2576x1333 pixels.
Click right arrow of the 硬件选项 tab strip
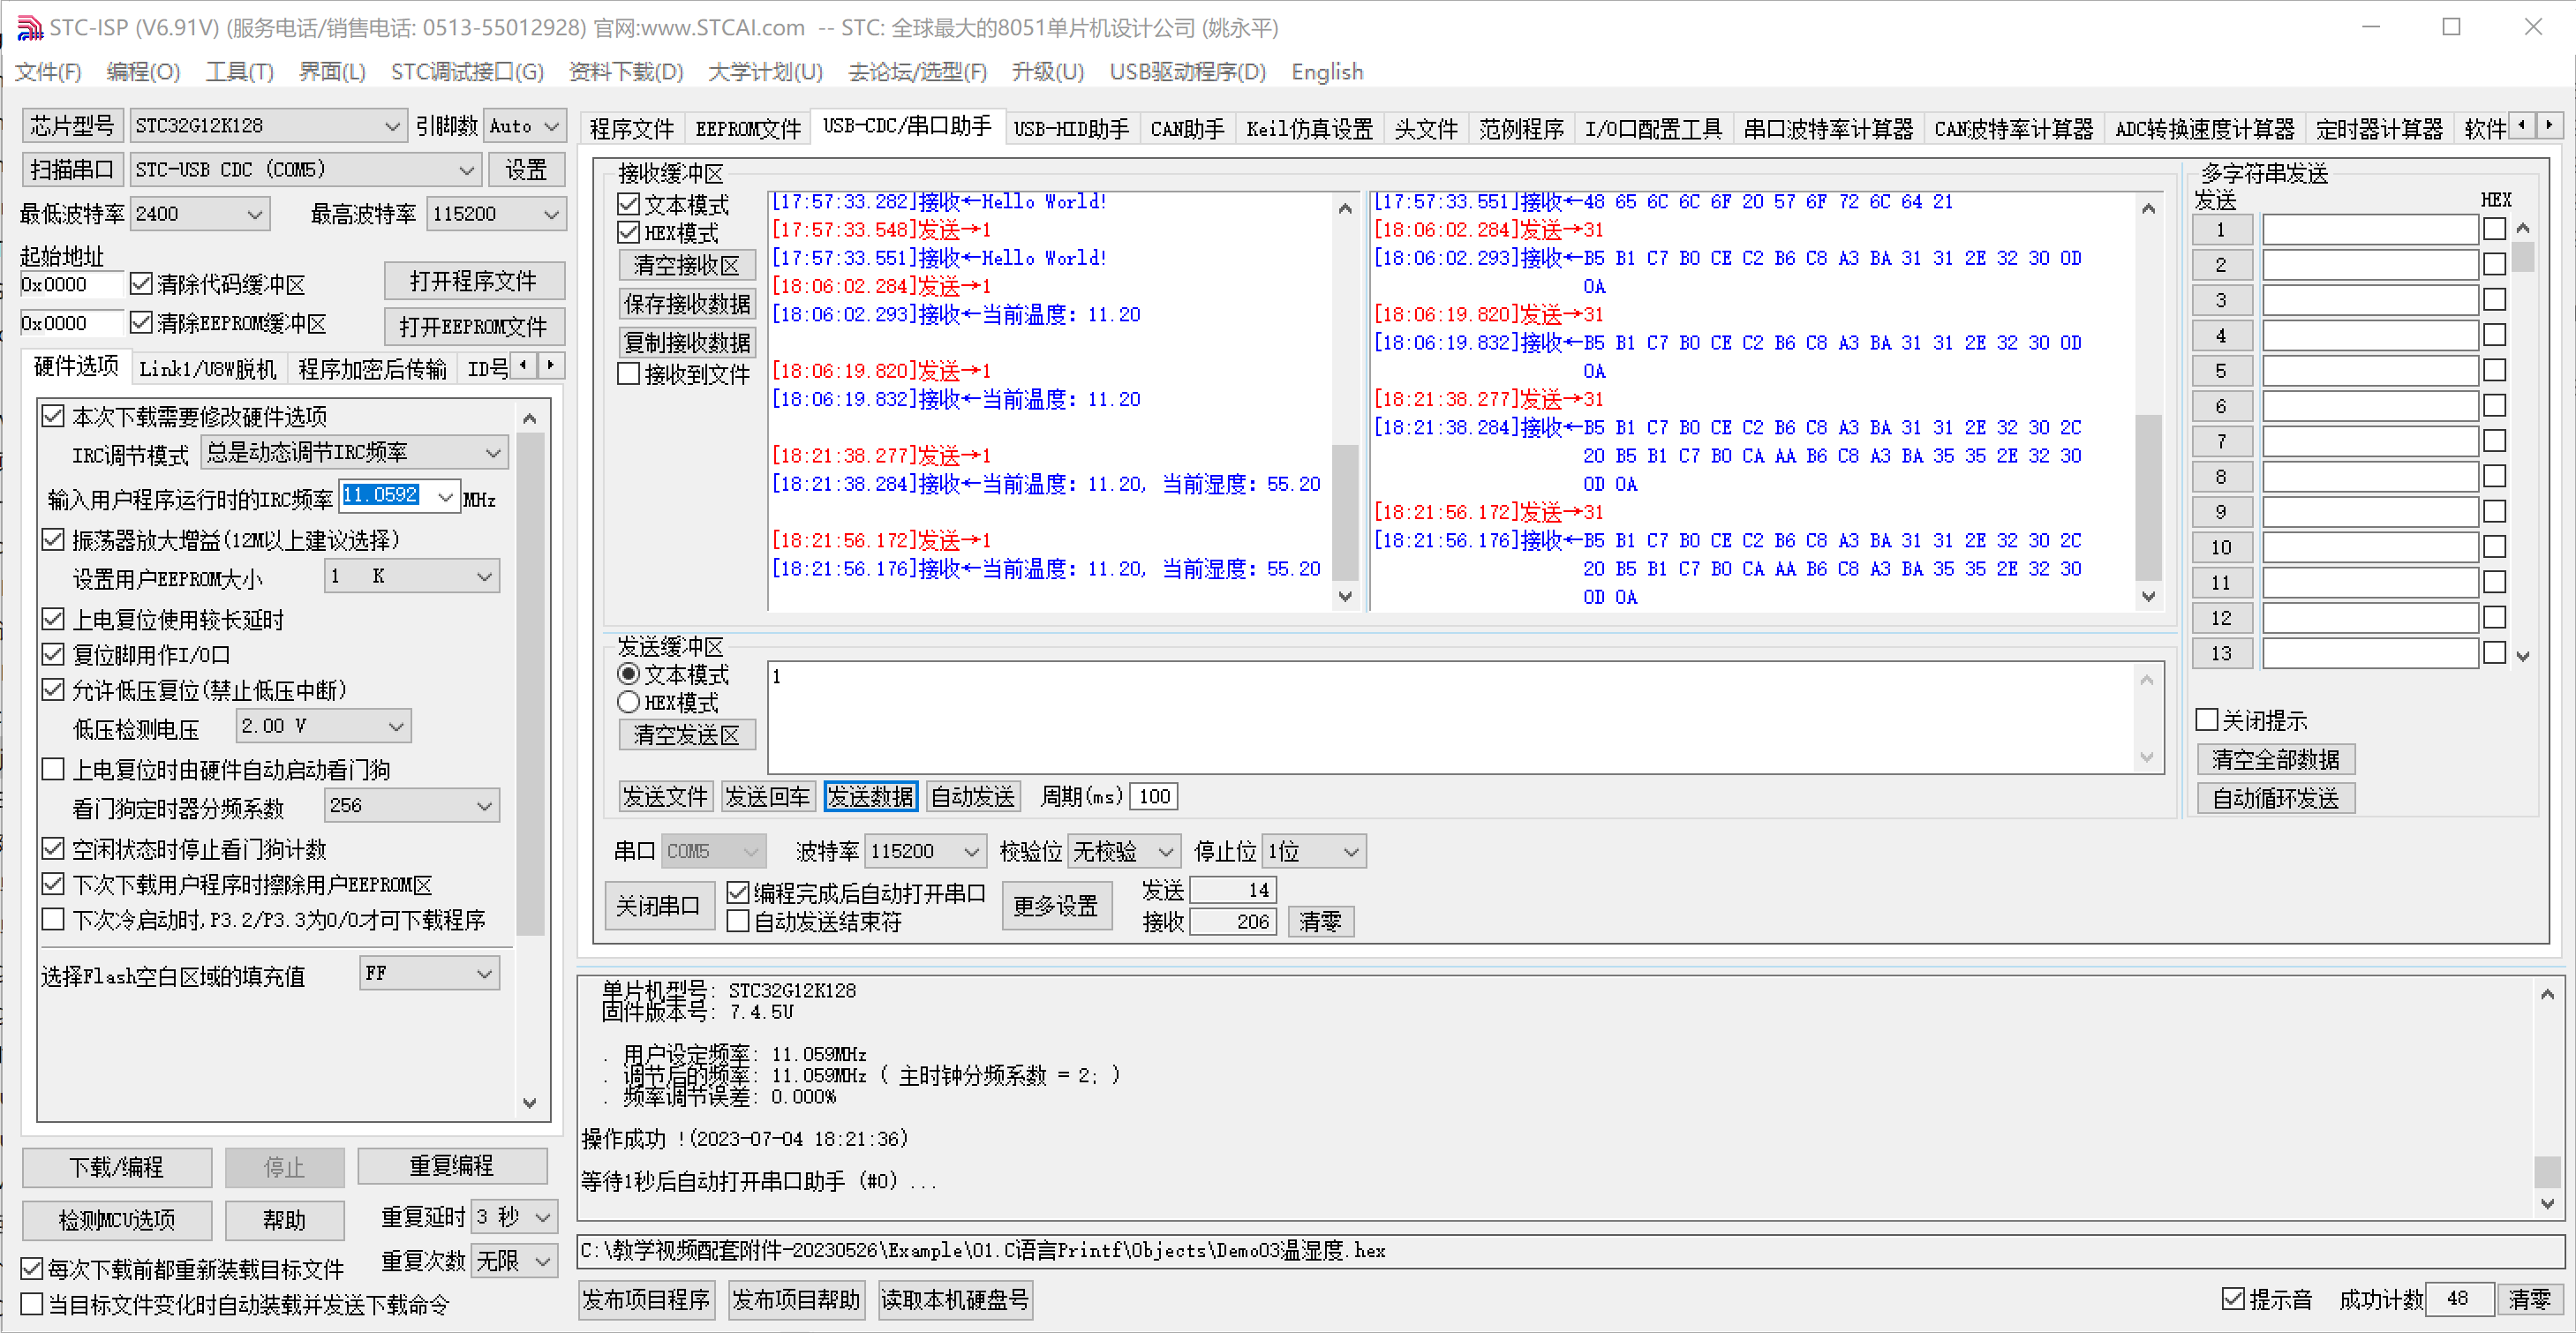click(551, 367)
